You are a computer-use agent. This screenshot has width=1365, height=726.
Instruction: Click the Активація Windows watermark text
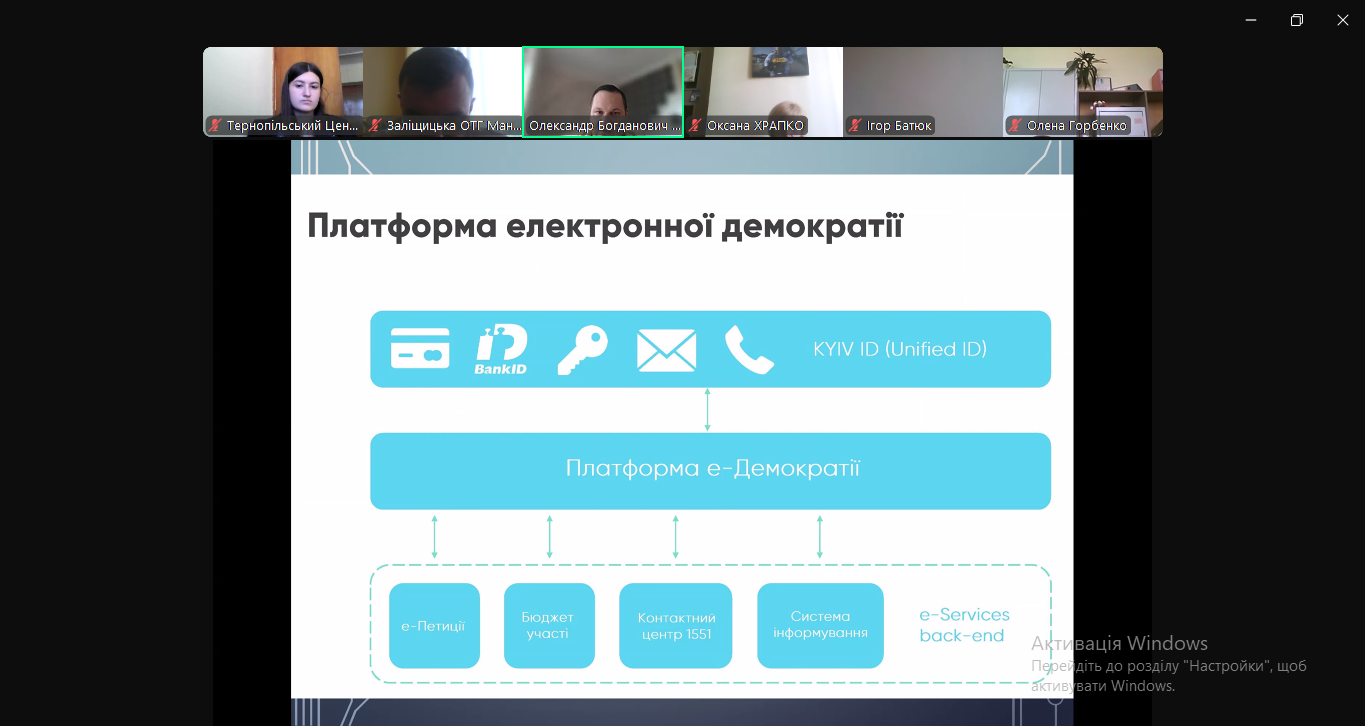coord(1119,643)
